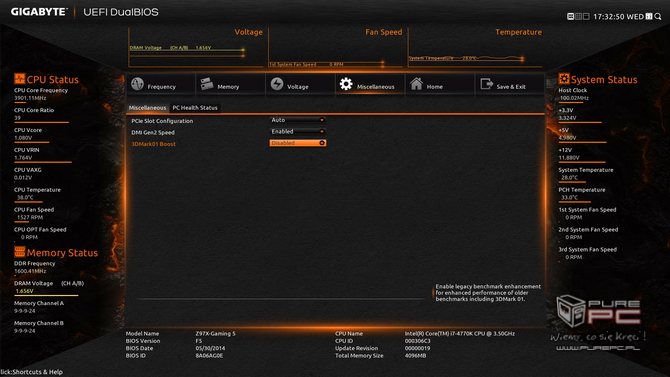
Task: Click the calendar icon beside WED
Action: point(649,16)
